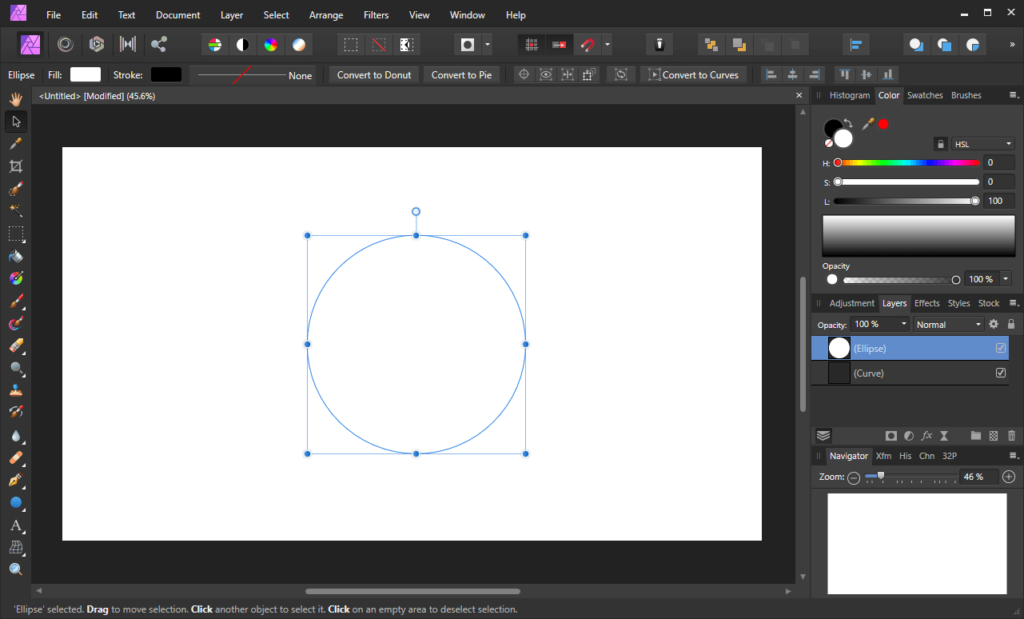Activate the Flood Fill tool
Viewport: 1024px width, 619px height.
click(15, 257)
